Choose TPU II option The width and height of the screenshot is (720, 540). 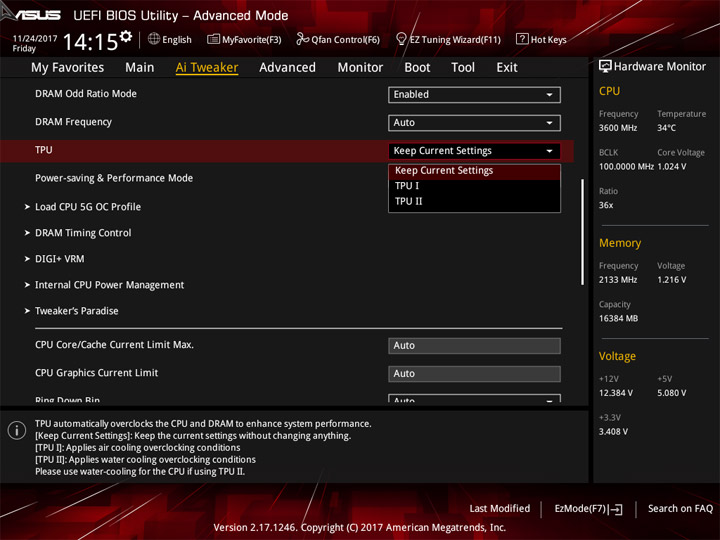(x=474, y=202)
